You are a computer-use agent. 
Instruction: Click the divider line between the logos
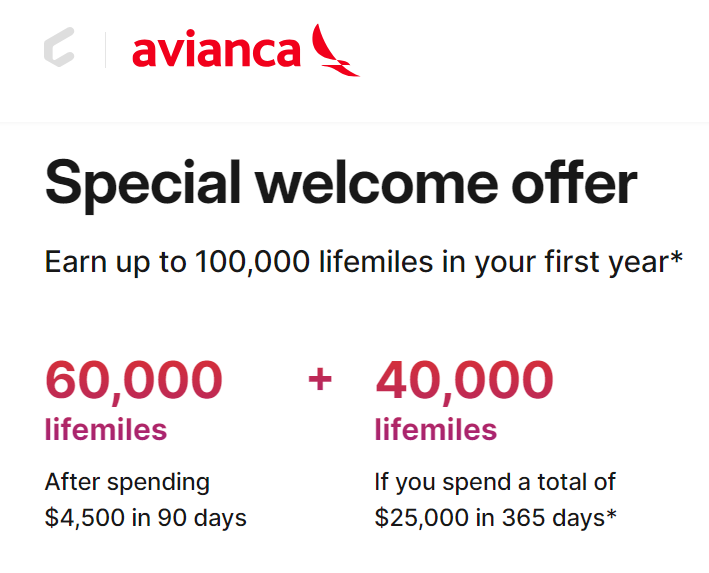click(x=105, y=50)
